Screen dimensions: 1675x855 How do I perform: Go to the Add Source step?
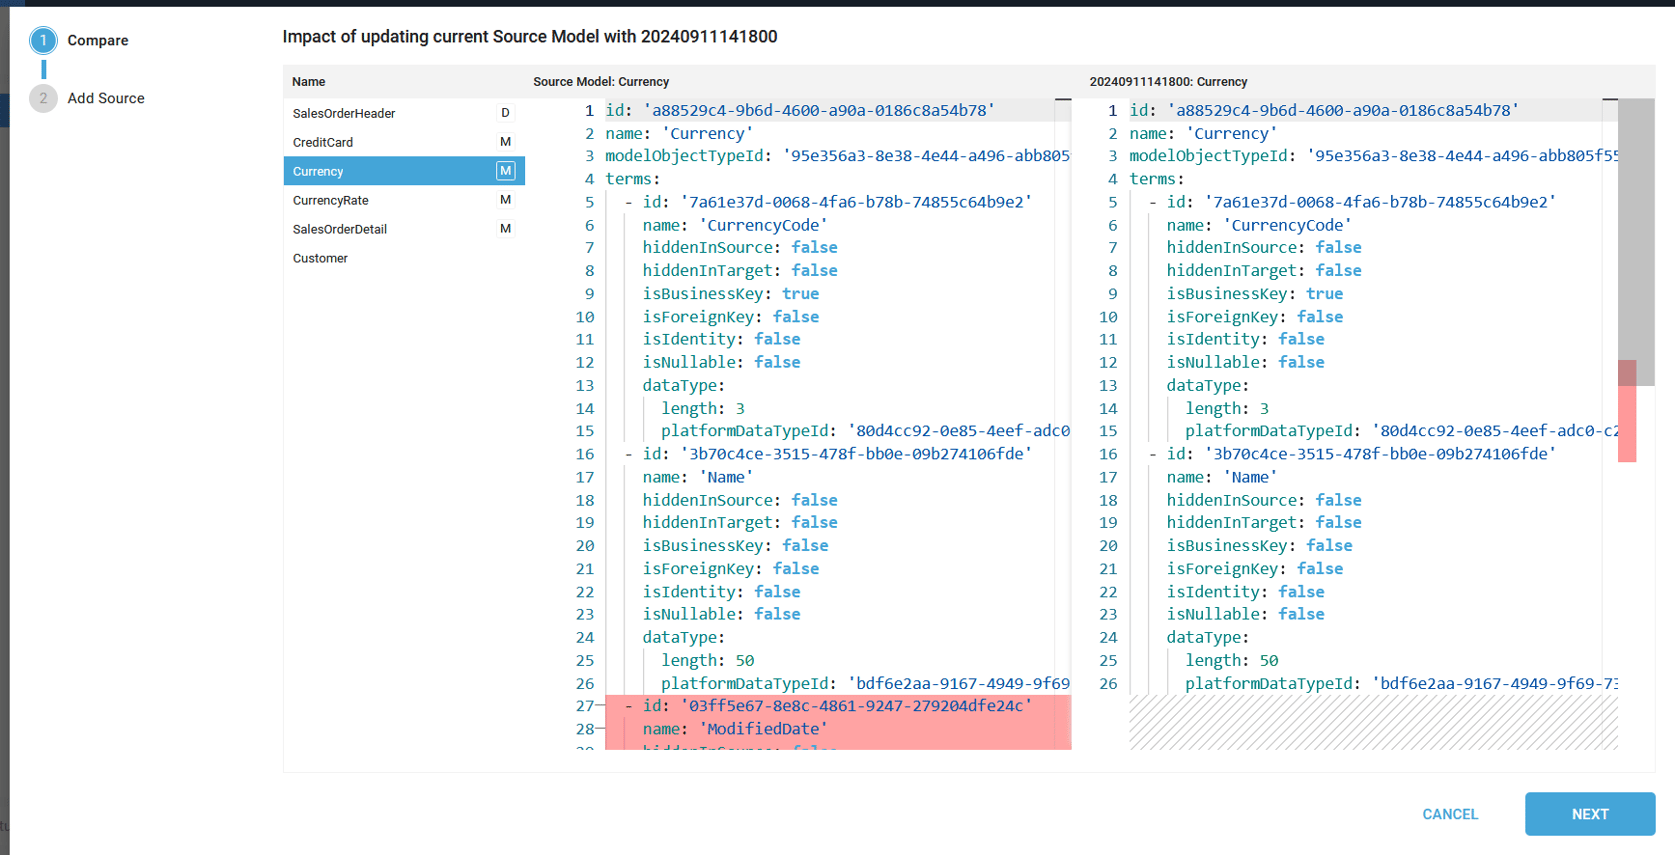(x=105, y=98)
